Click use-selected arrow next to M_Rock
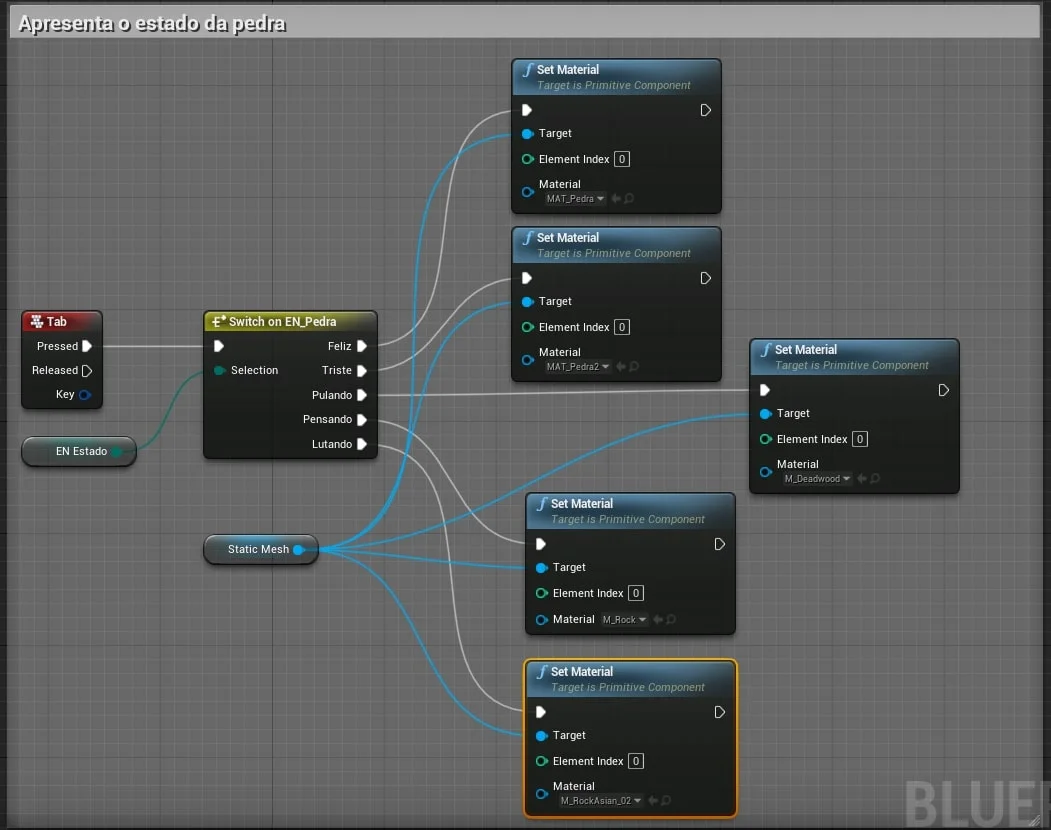The height and width of the screenshot is (830, 1051). (658, 619)
